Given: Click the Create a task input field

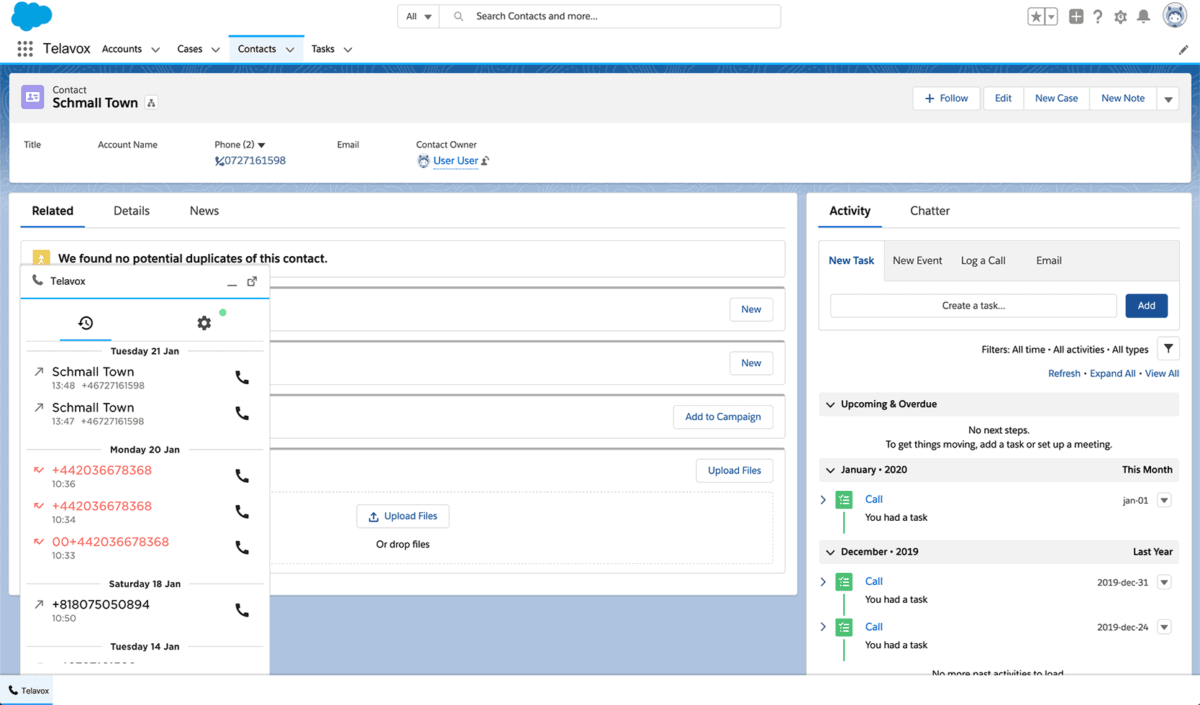Looking at the screenshot, I should tap(973, 306).
